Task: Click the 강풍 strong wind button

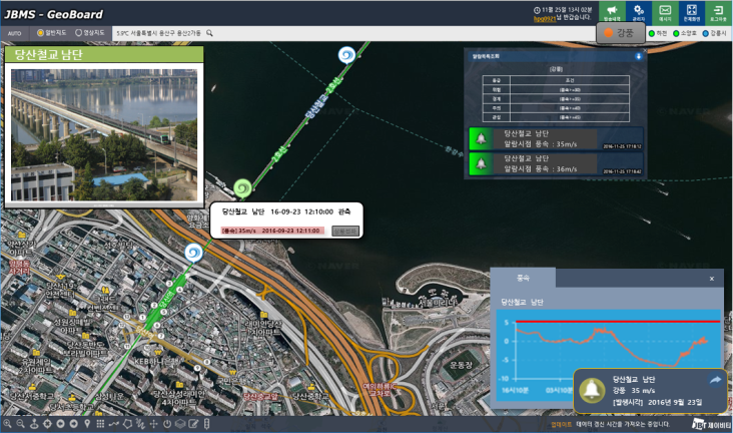Action: coord(620,33)
